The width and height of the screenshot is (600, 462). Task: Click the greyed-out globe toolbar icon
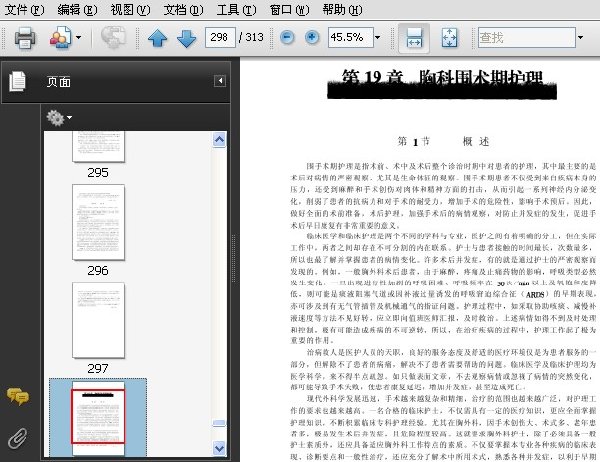113,37
